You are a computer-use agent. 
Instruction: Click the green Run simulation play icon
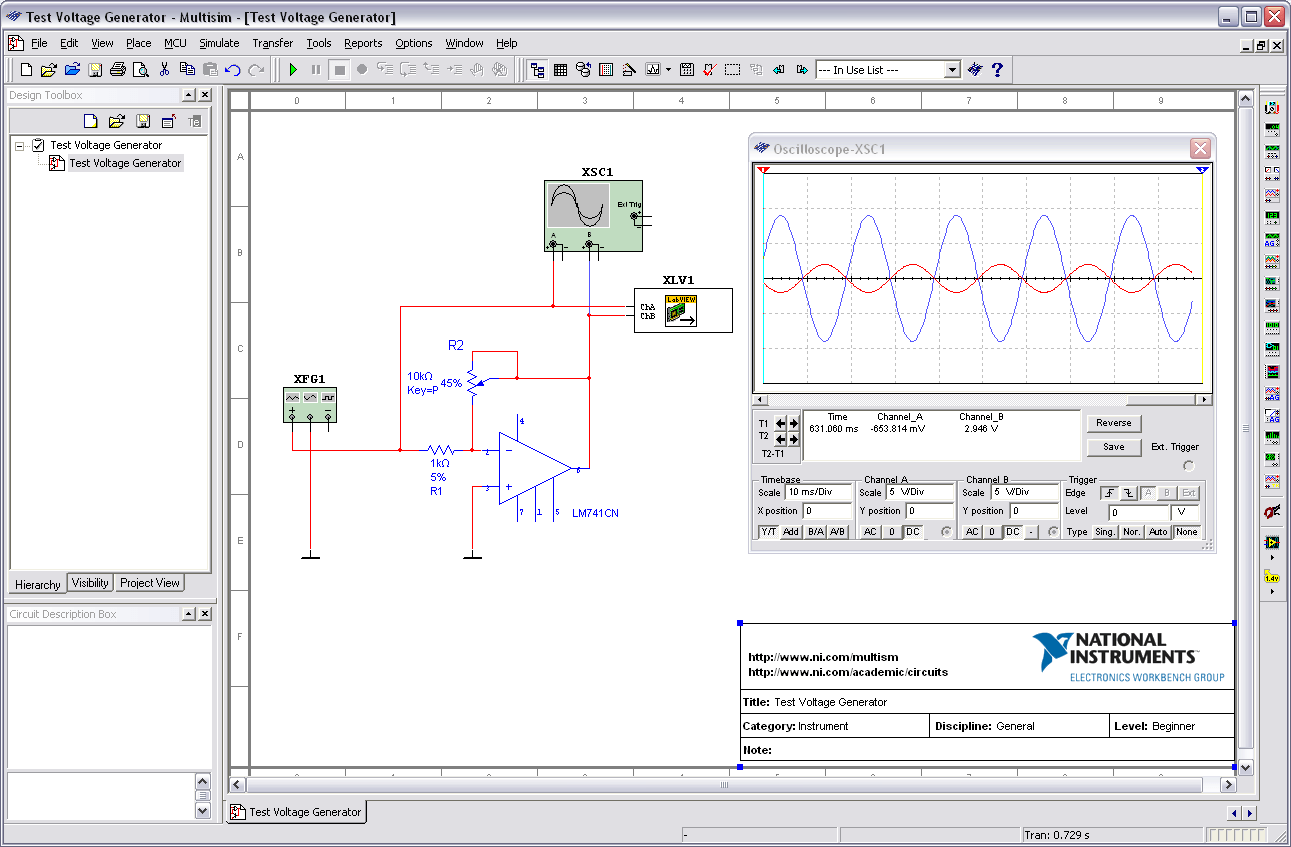[293, 70]
